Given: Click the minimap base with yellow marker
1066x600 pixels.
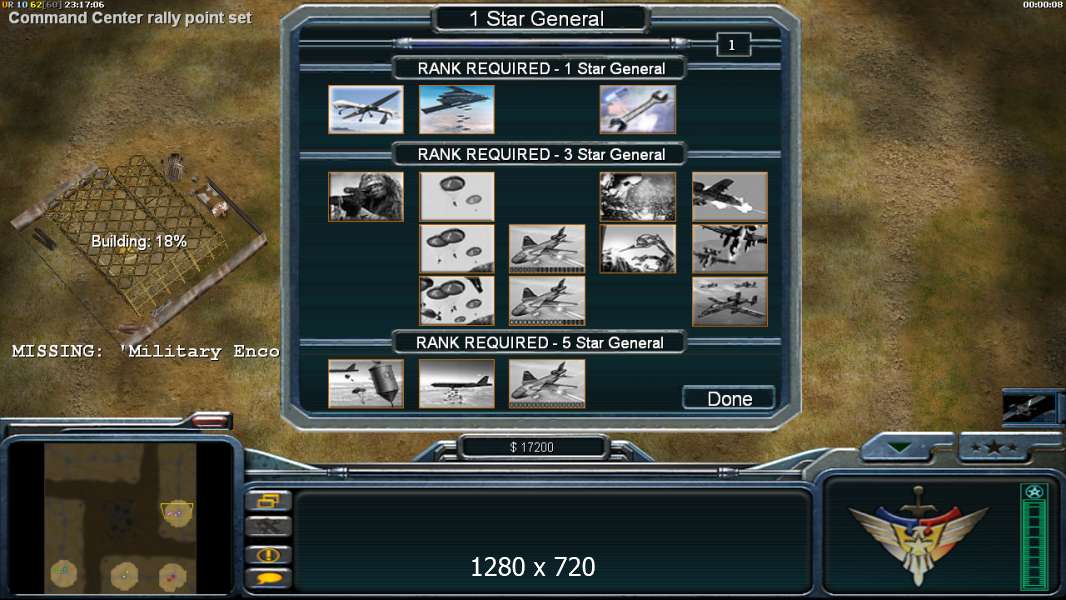Looking at the screenshot, I should coord(177,514).
